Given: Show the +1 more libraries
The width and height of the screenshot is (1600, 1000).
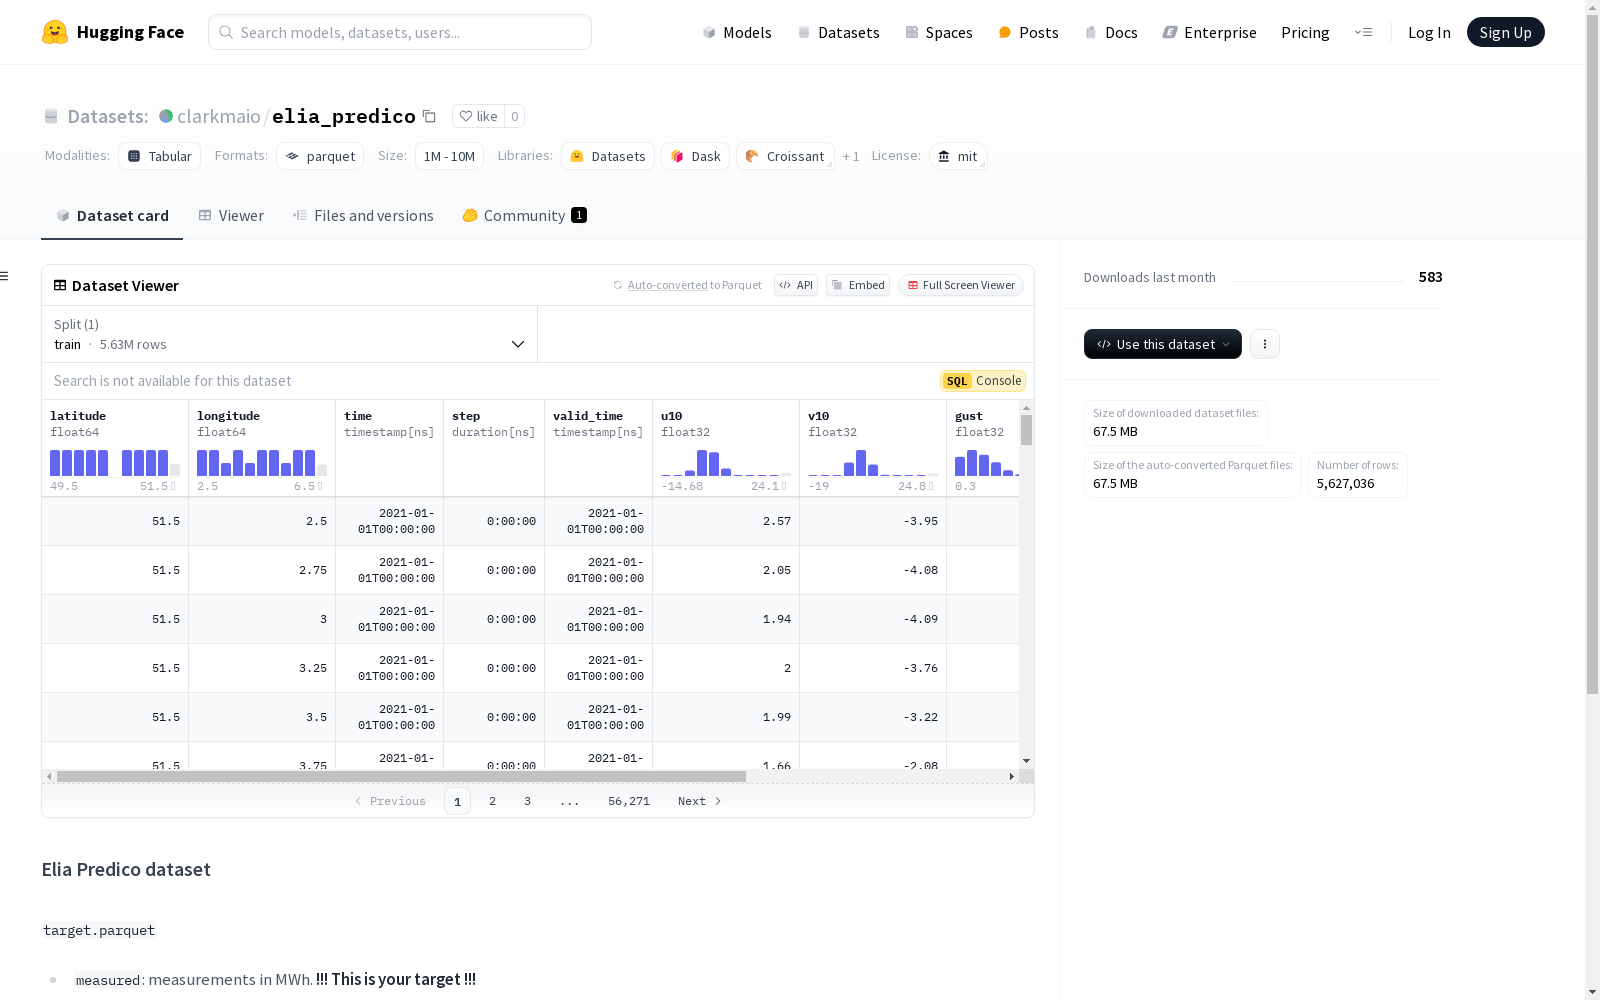Looking at the screenshot, I should [x=851, y=156].
